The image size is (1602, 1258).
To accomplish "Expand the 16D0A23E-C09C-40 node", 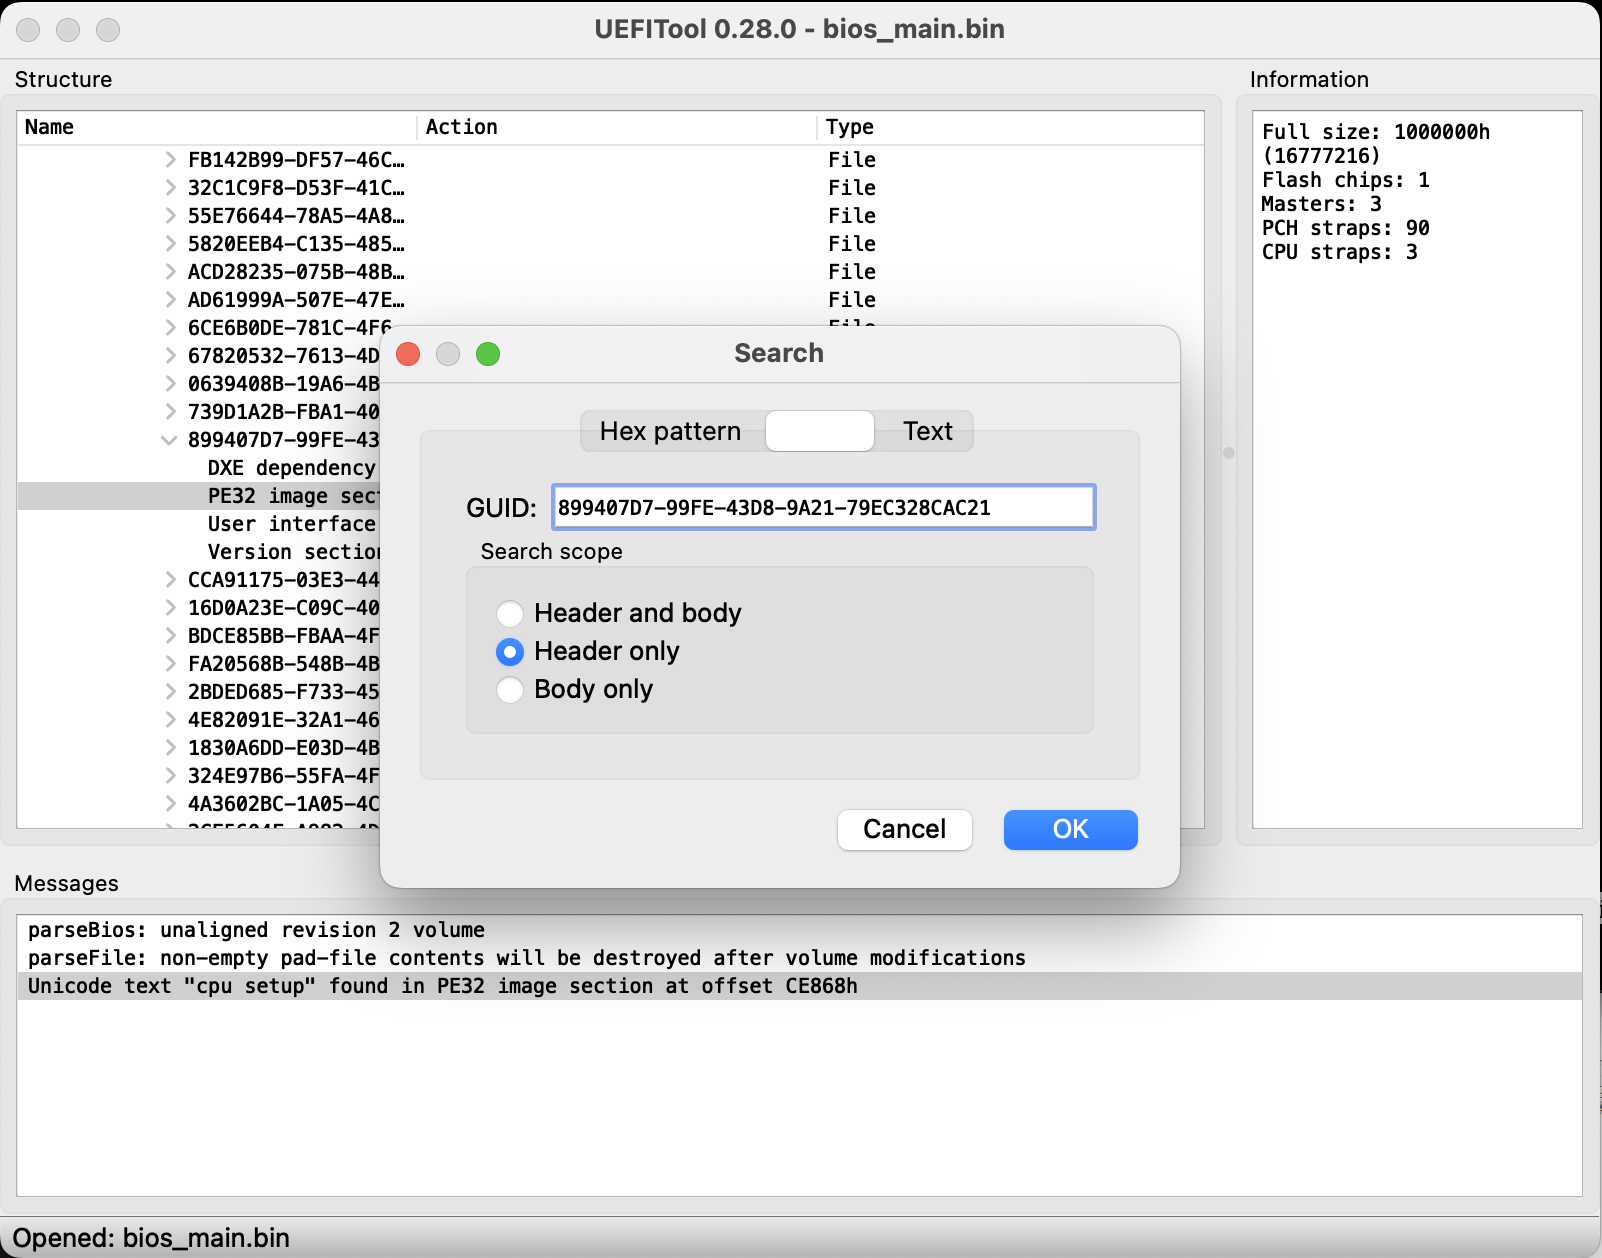I will (170, 607).
